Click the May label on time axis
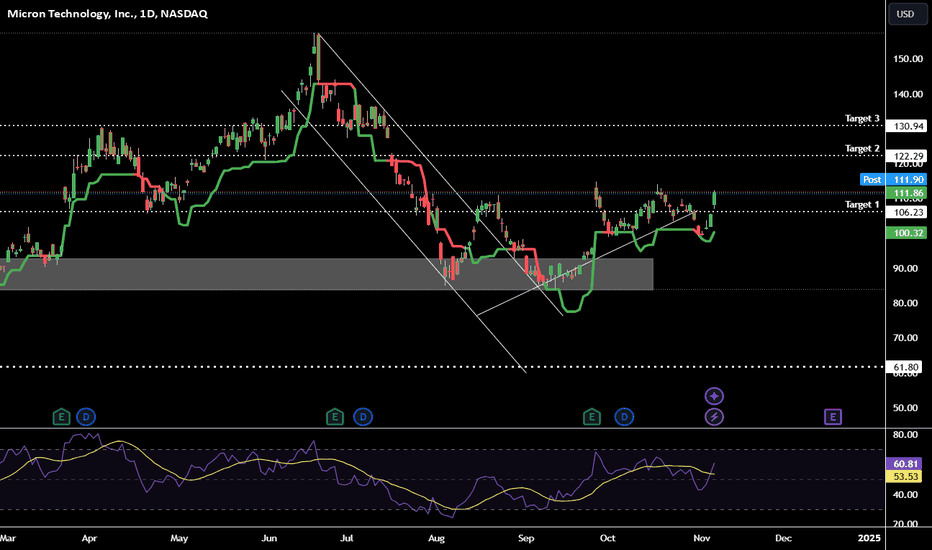Screen dimensions: 932x550 tap(179, 538)
